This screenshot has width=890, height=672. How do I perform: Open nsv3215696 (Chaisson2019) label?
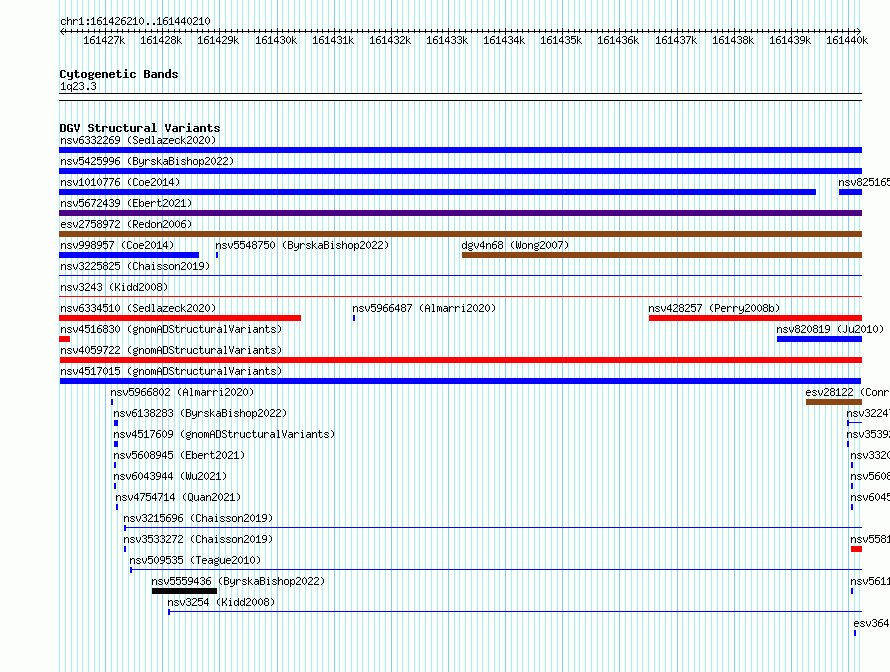(x=198, y=518)
